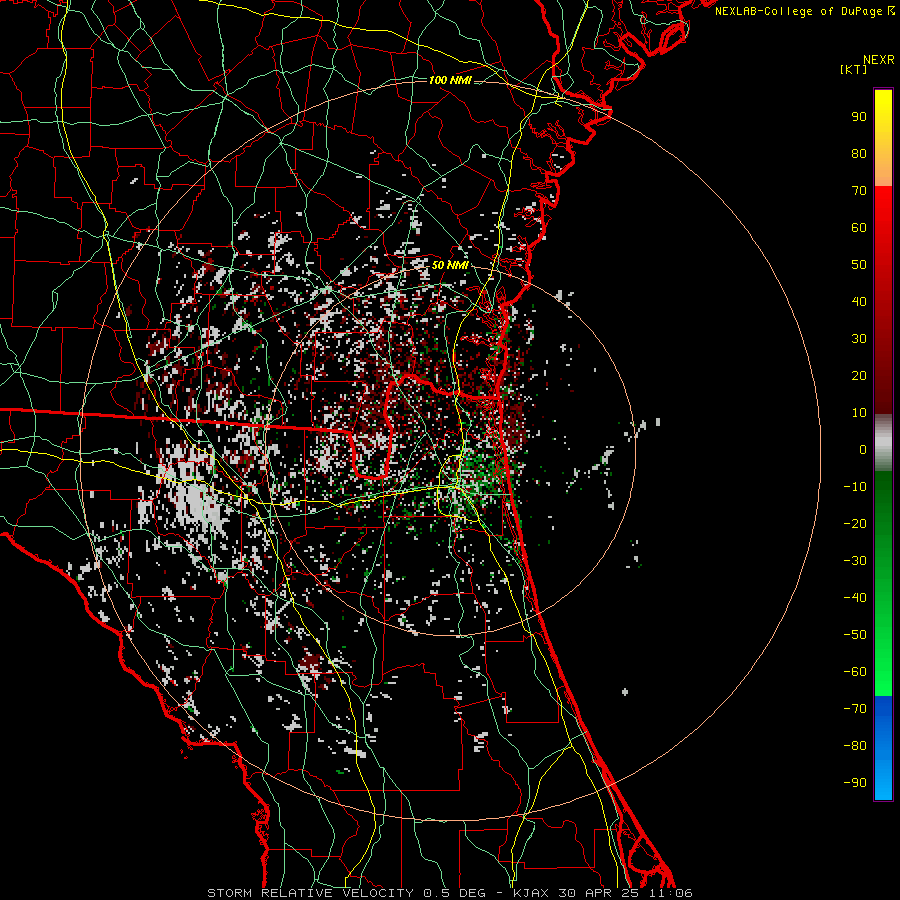The image size is (900, 900).
Task: Pick the light orange segment of the color bar
Action: (x=883, y=172)
